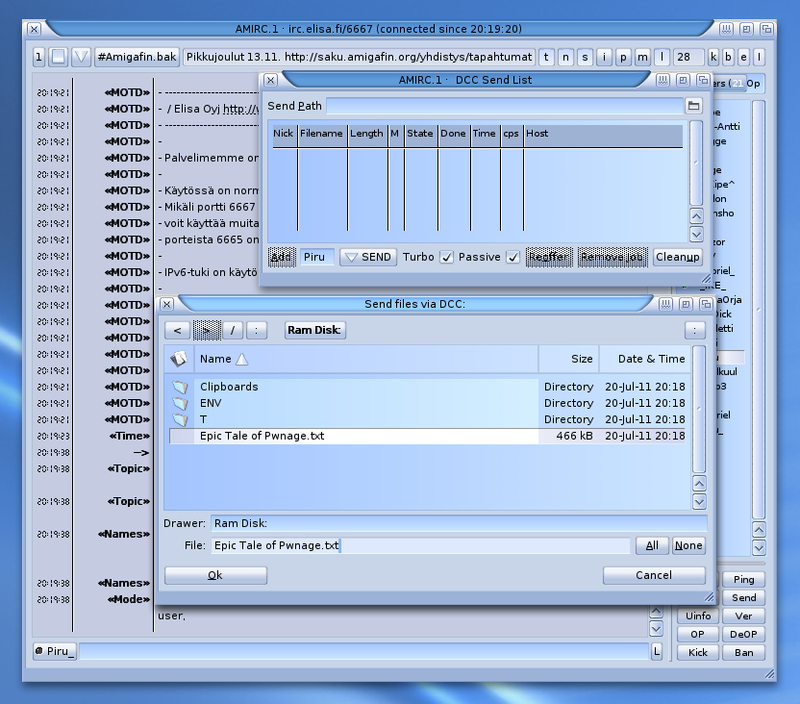Click the bookmark icon in file list header
The image size is (800, 704).
tap(179, 359)
